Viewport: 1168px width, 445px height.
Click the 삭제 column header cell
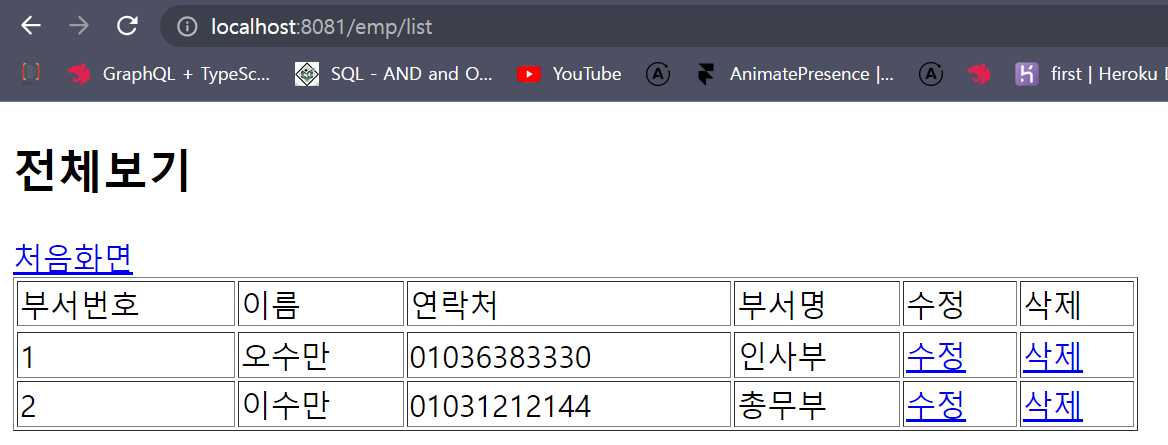click(1077, 304)
